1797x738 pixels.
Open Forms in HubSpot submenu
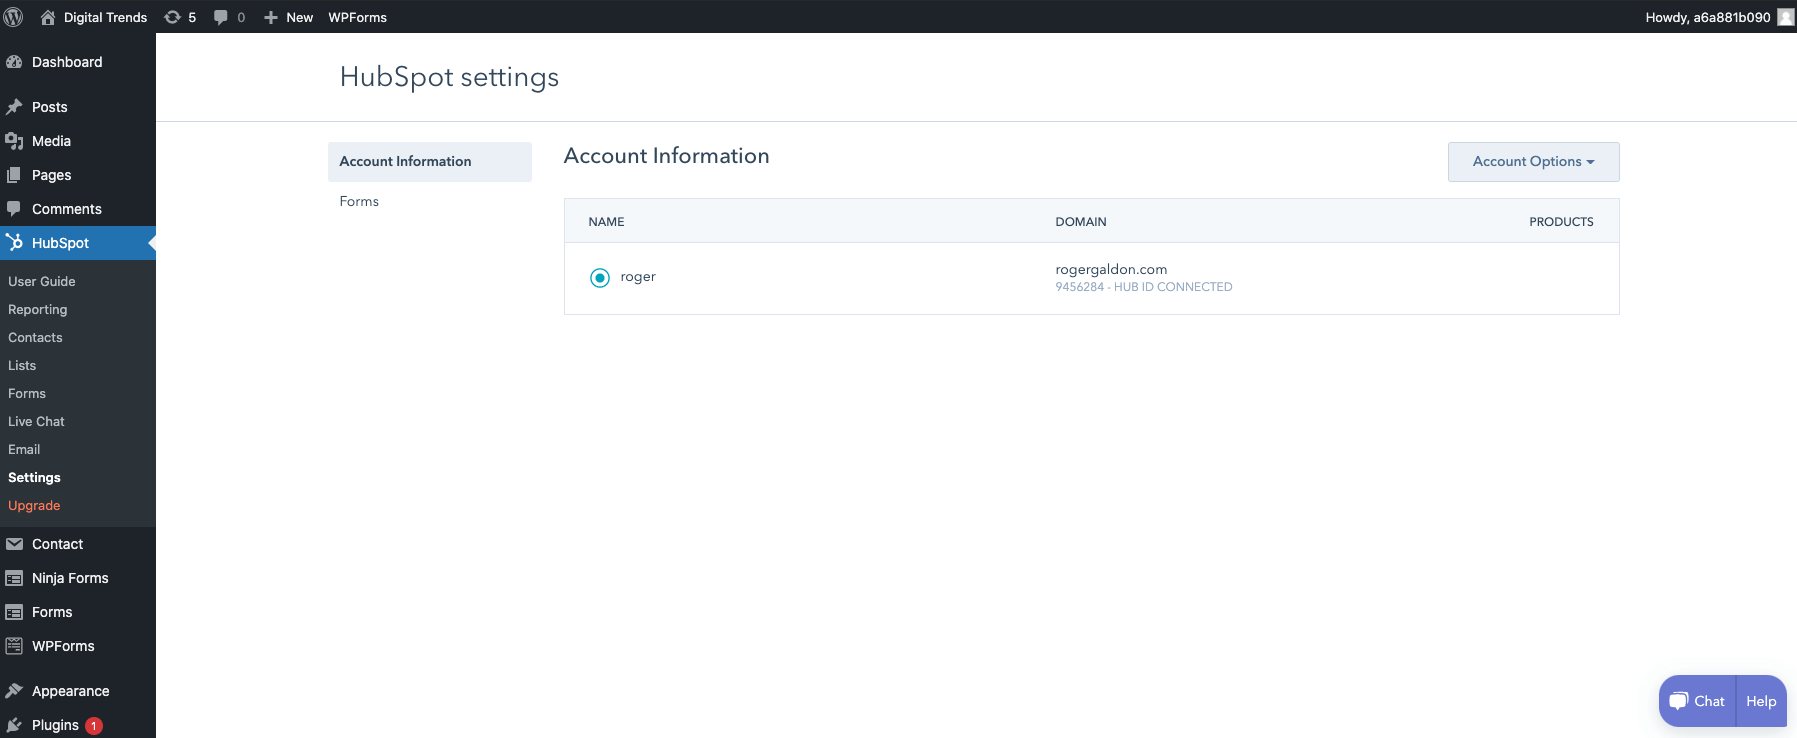(27, 394)
